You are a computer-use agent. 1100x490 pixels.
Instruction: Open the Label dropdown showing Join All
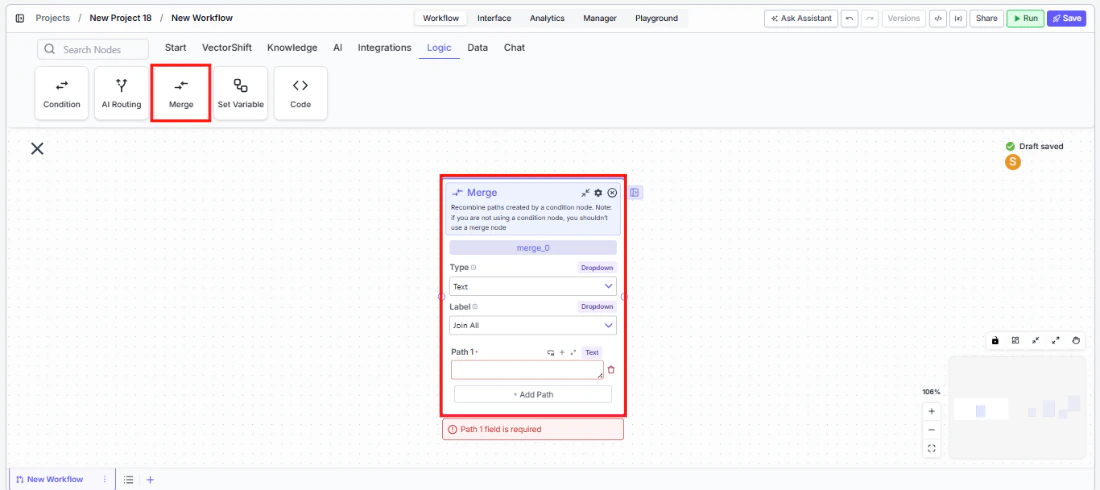point(533,325)
